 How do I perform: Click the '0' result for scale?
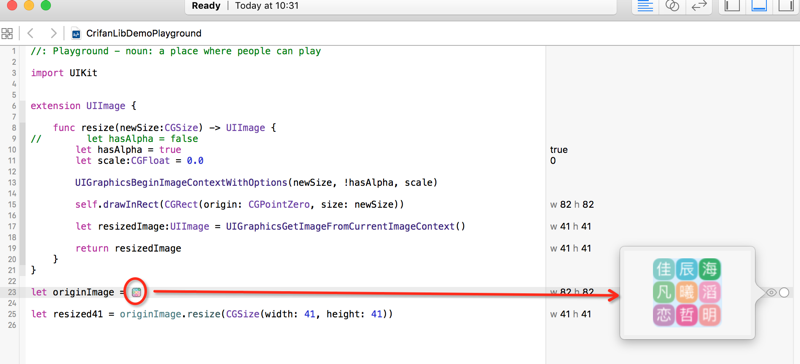pyautogui.click(x=553, y=161)
